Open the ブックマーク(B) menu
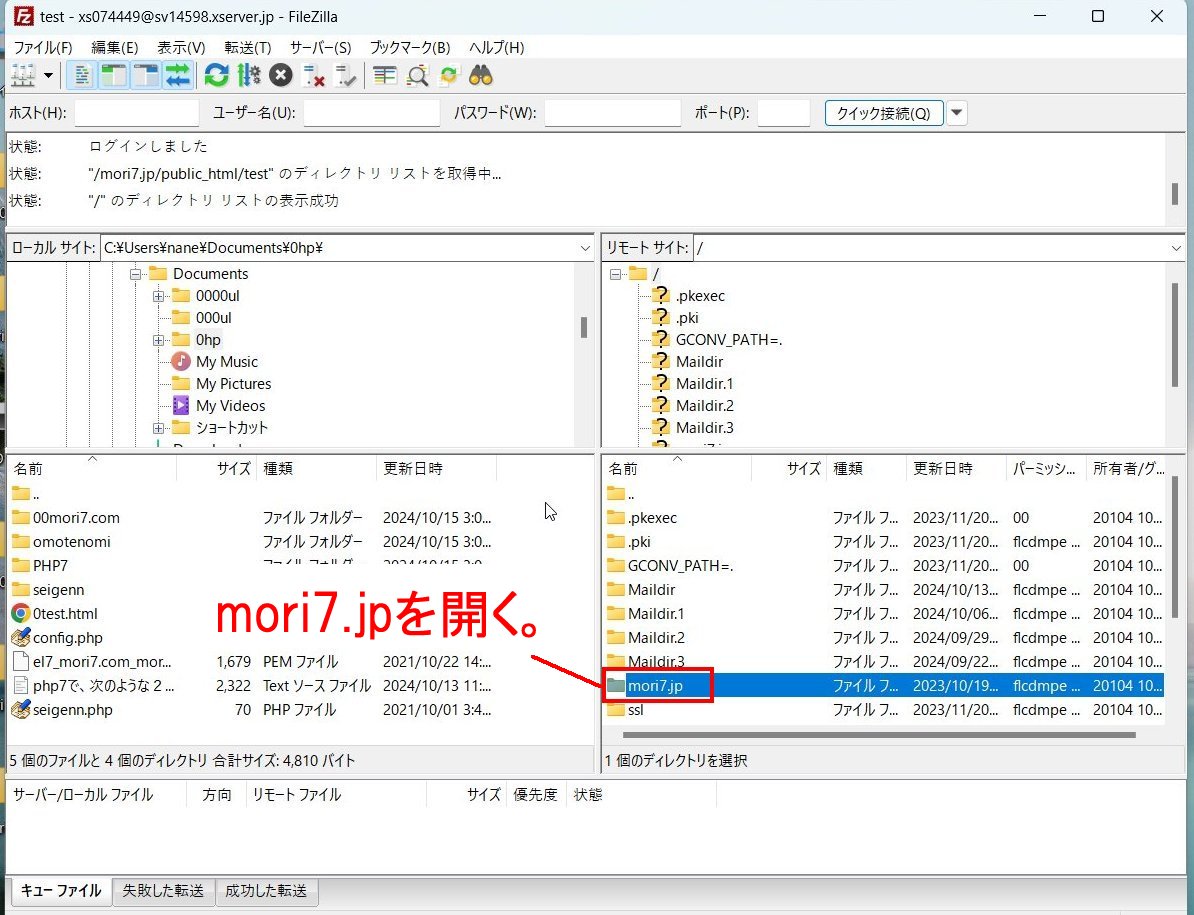Image resolution: width=1194 pixels, height=915 pixels. pyautogui.click(x=410, y=47)
